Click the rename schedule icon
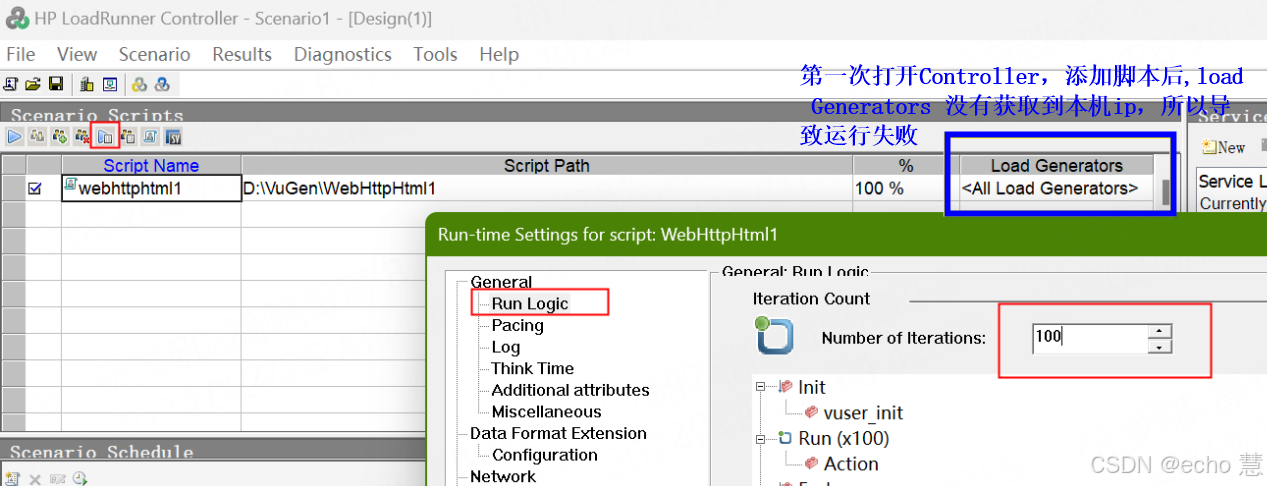 57,478
